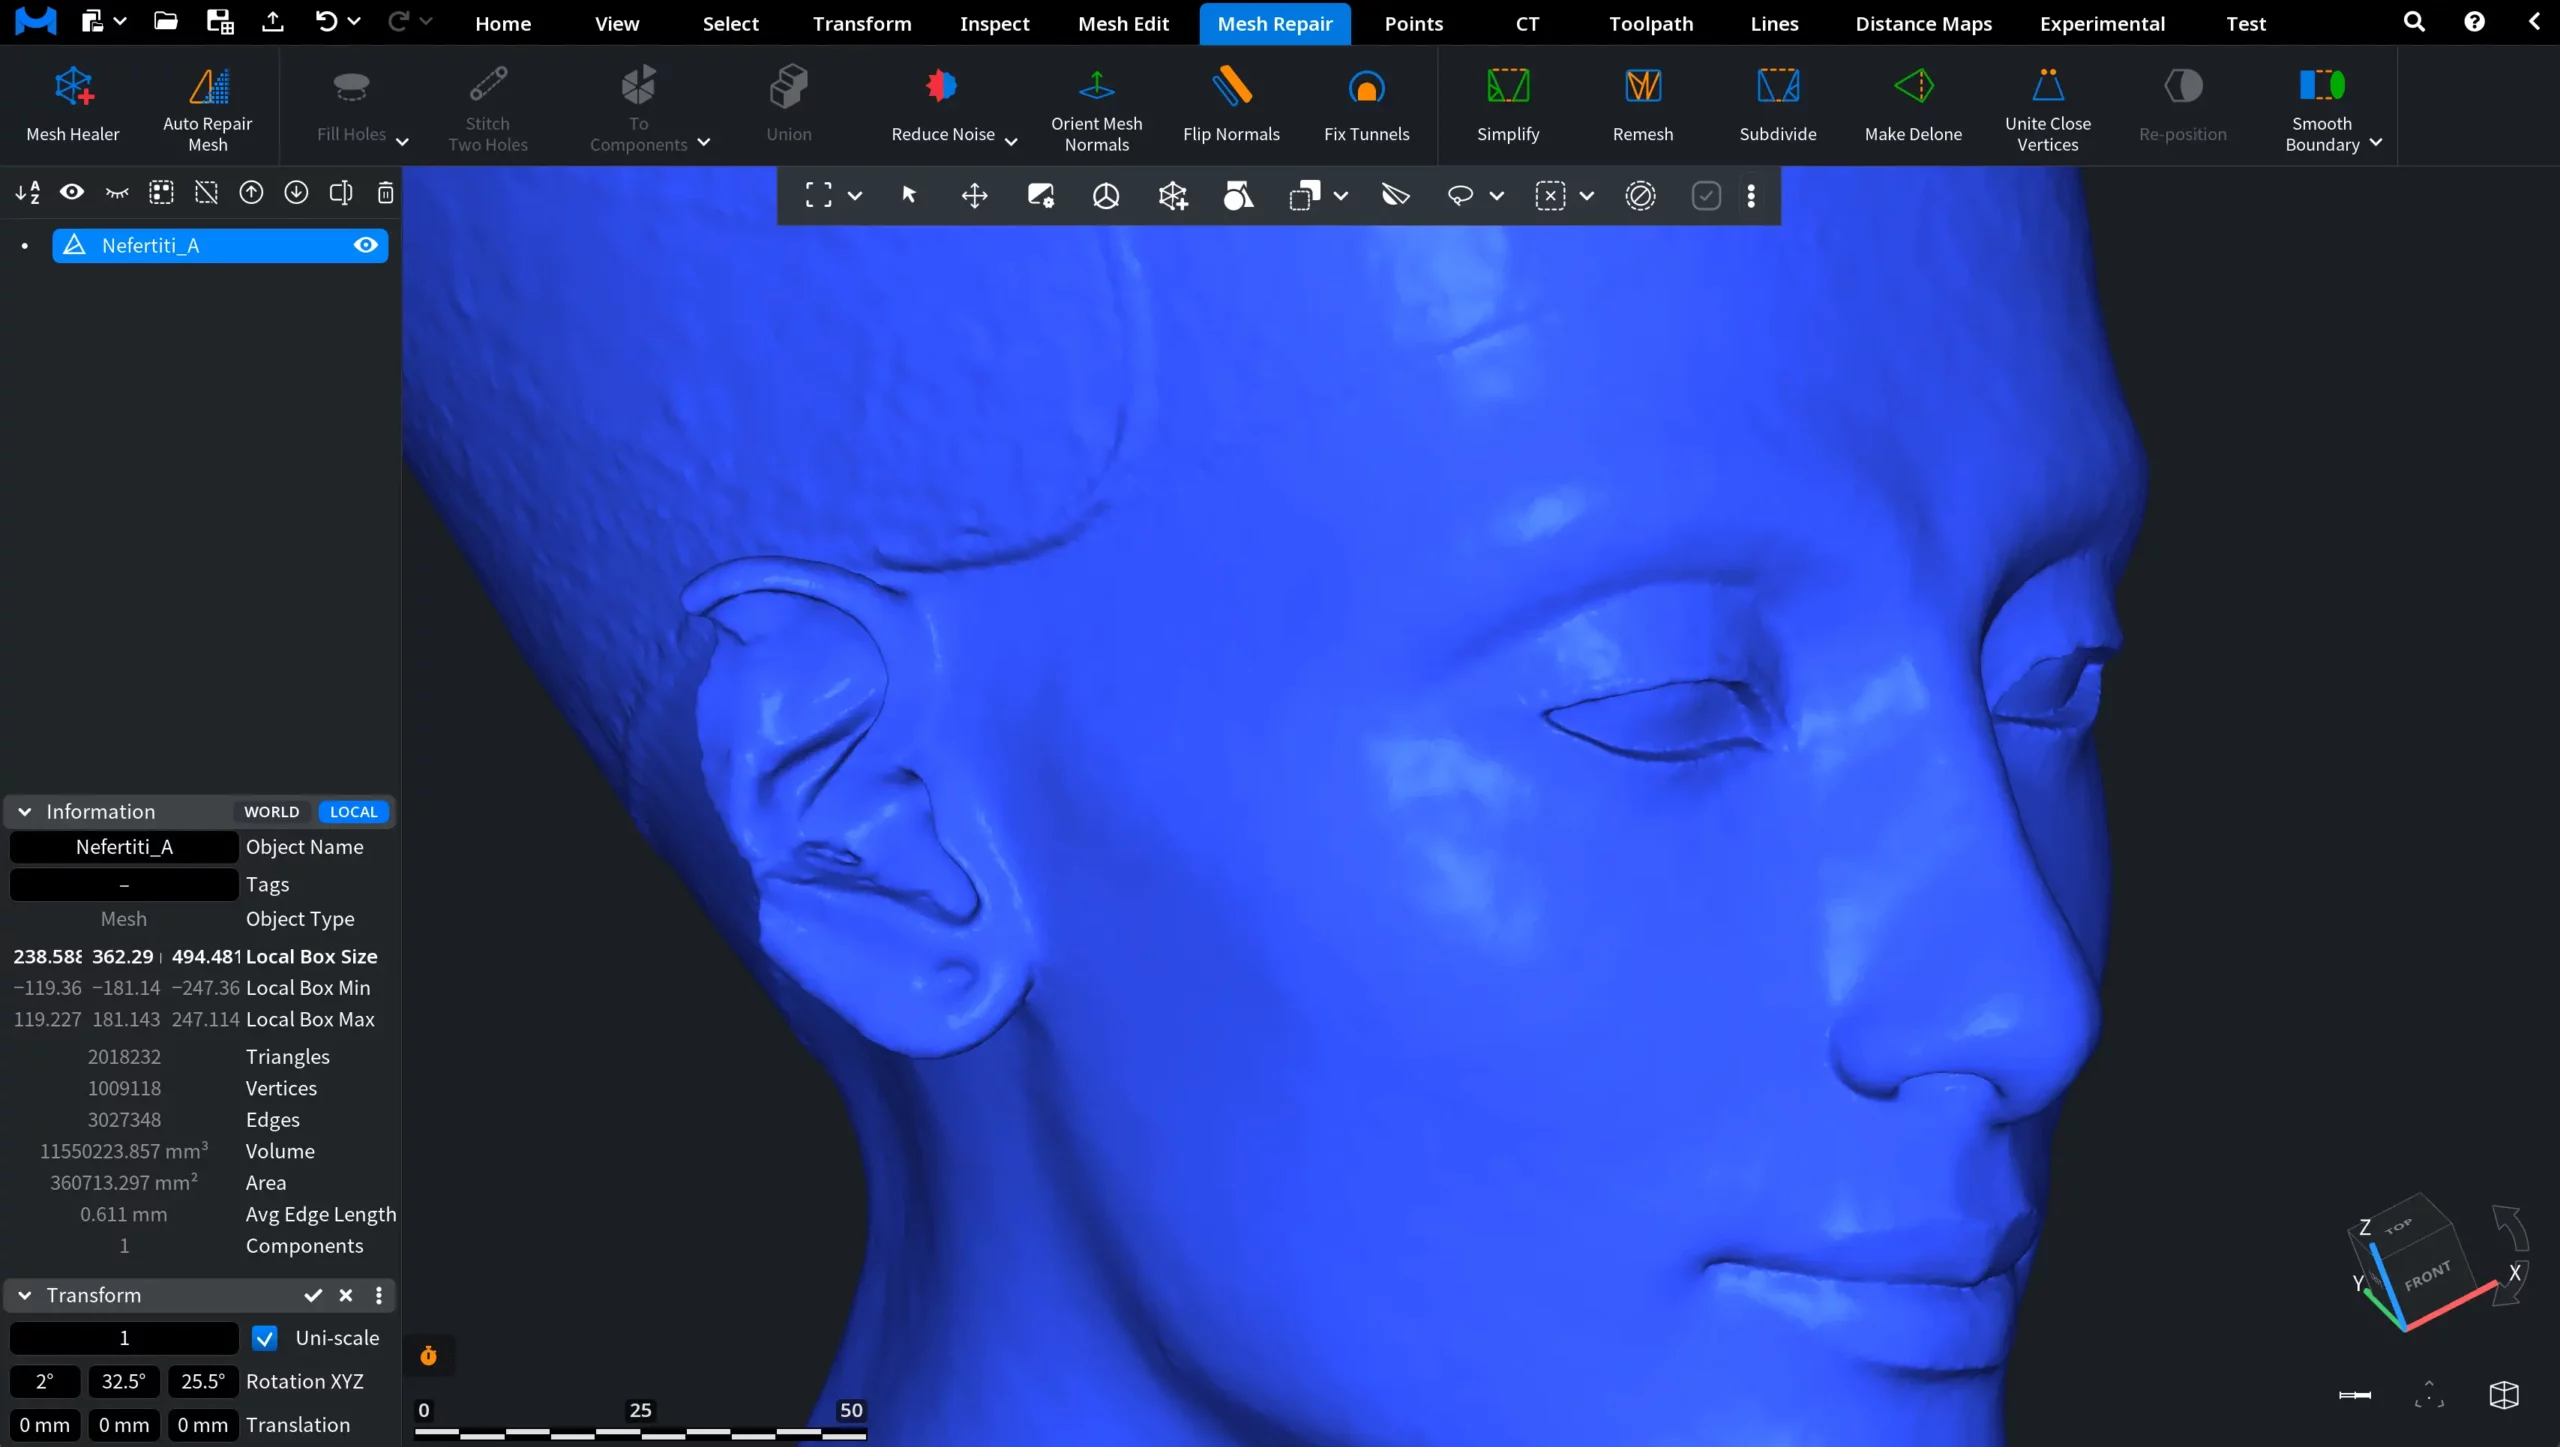The image size is (2560, 1447).
Task: Open the Reduce Noise tool
Action: click(942, 105)
